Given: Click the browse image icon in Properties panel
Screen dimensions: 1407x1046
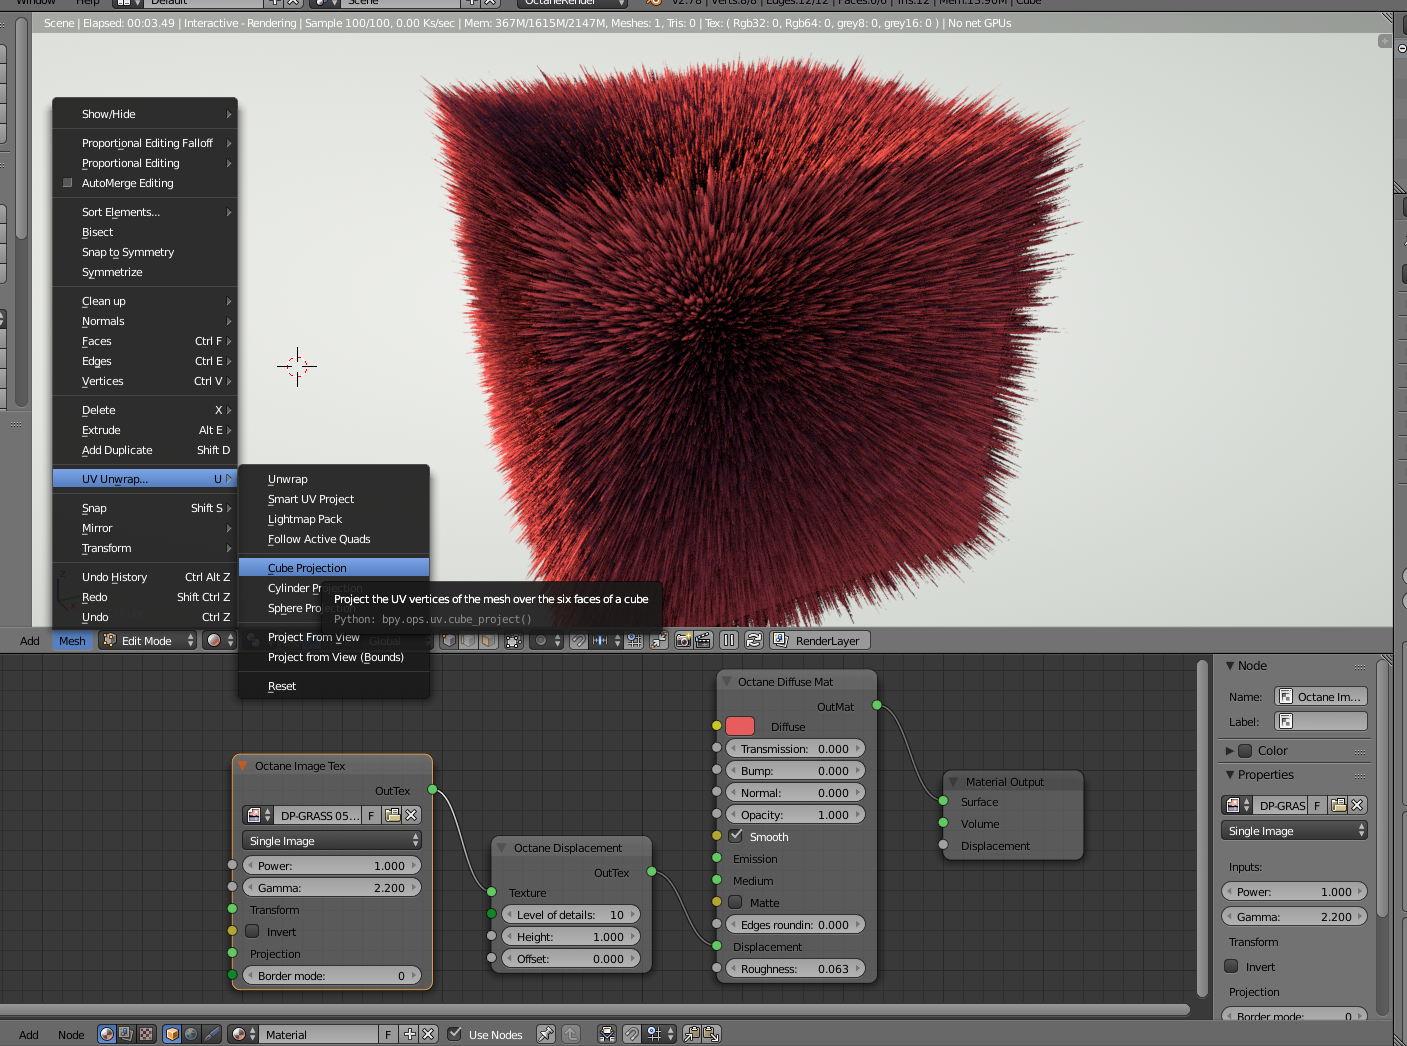Looking at the screenshot, I should 1238,805.
